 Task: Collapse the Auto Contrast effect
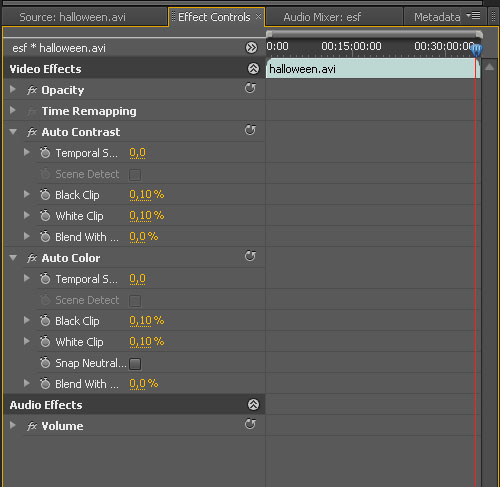coord(13,132)
